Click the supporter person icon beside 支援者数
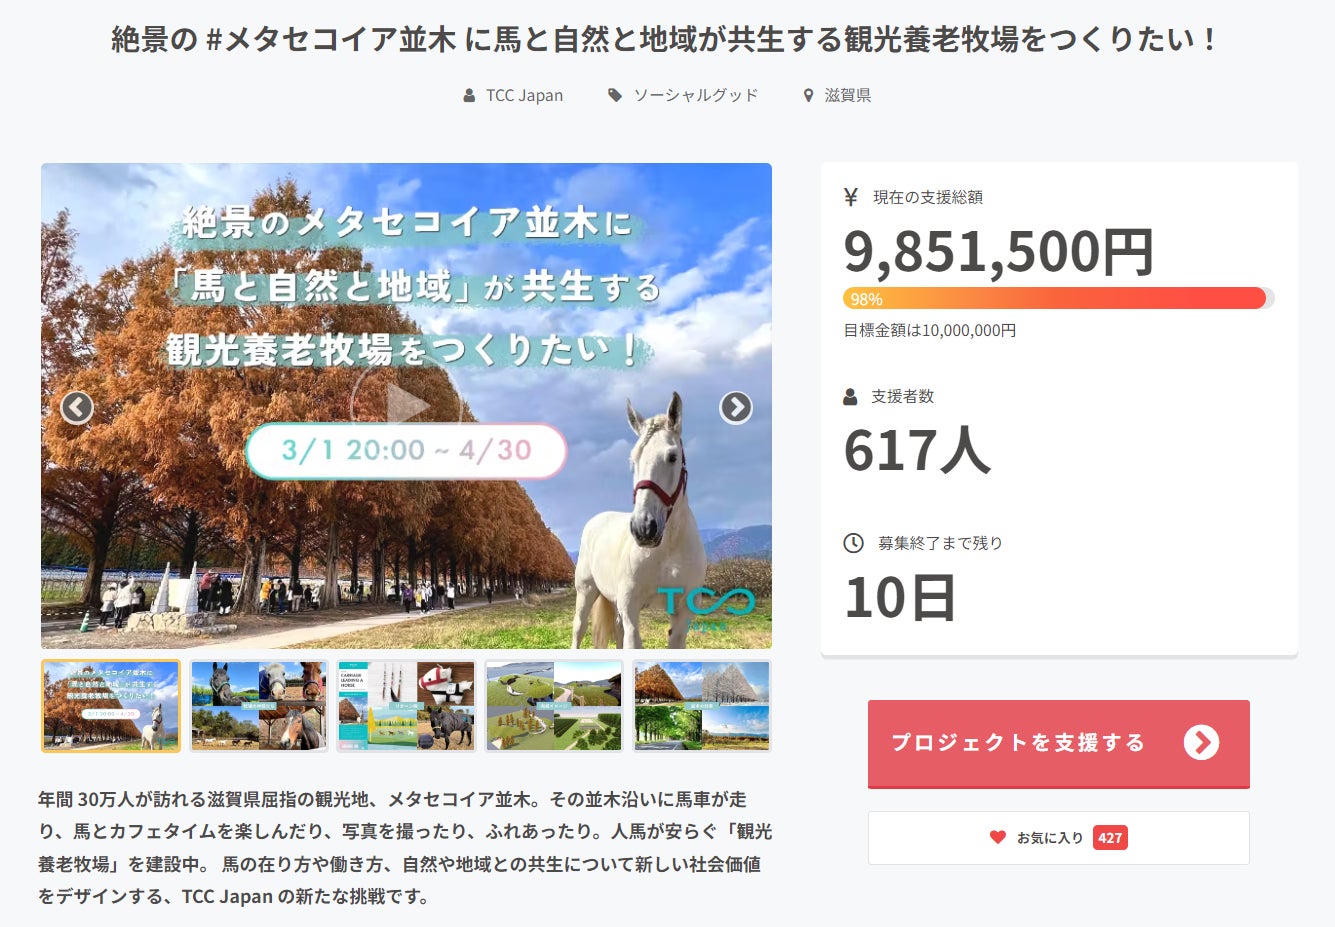 point(850,397)
